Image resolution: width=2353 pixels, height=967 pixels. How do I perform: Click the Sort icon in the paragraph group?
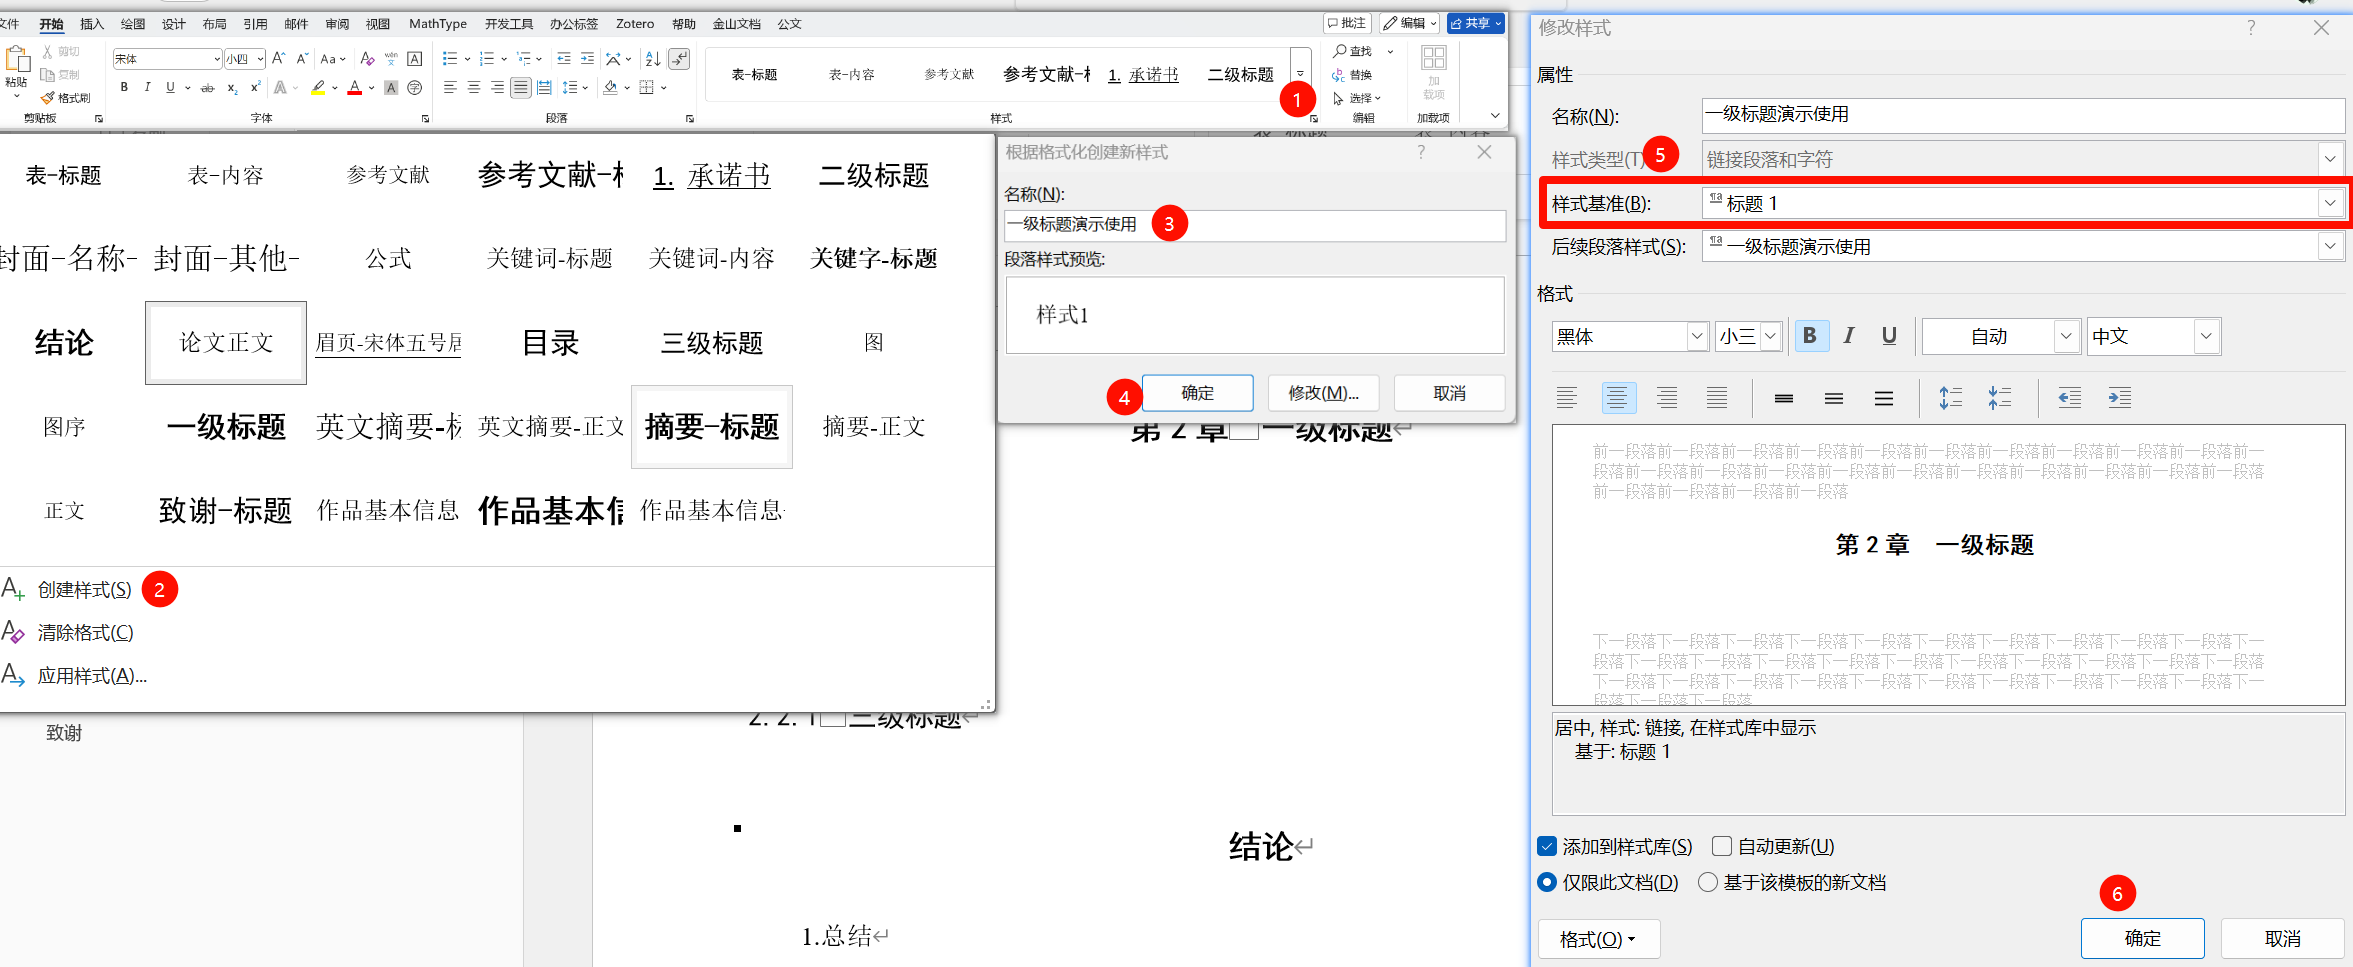point(652,59)
